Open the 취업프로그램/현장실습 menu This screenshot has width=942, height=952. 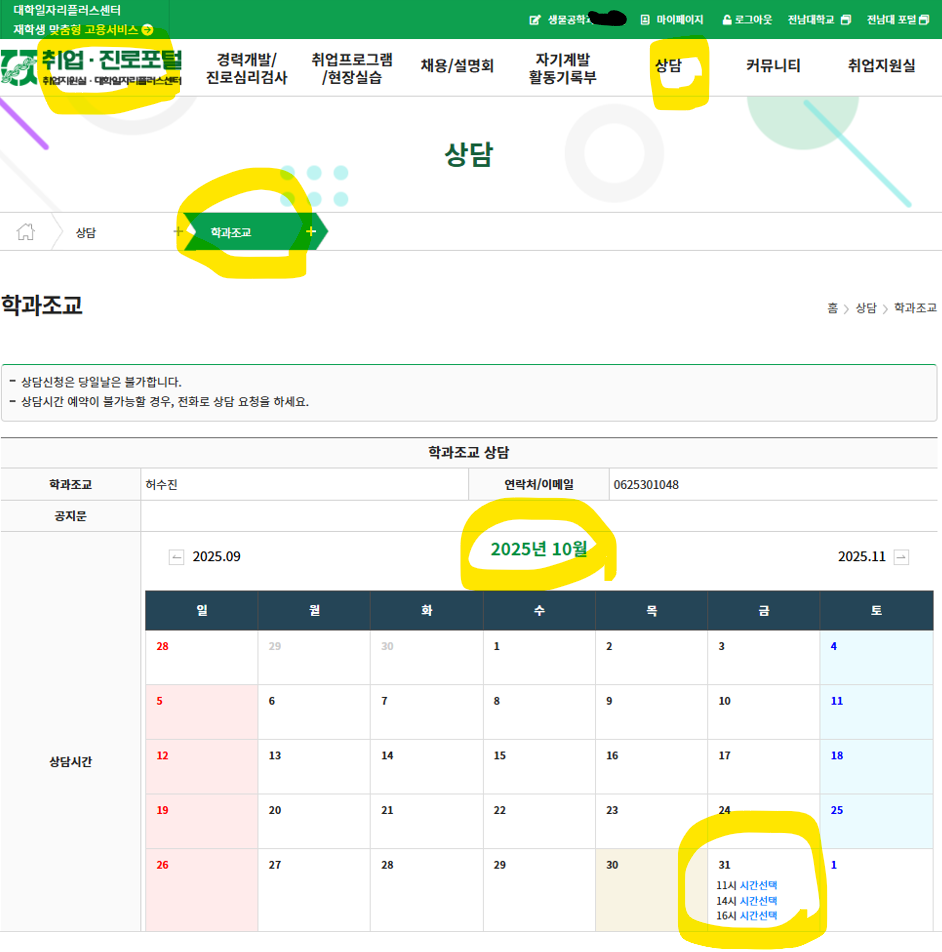351,67
